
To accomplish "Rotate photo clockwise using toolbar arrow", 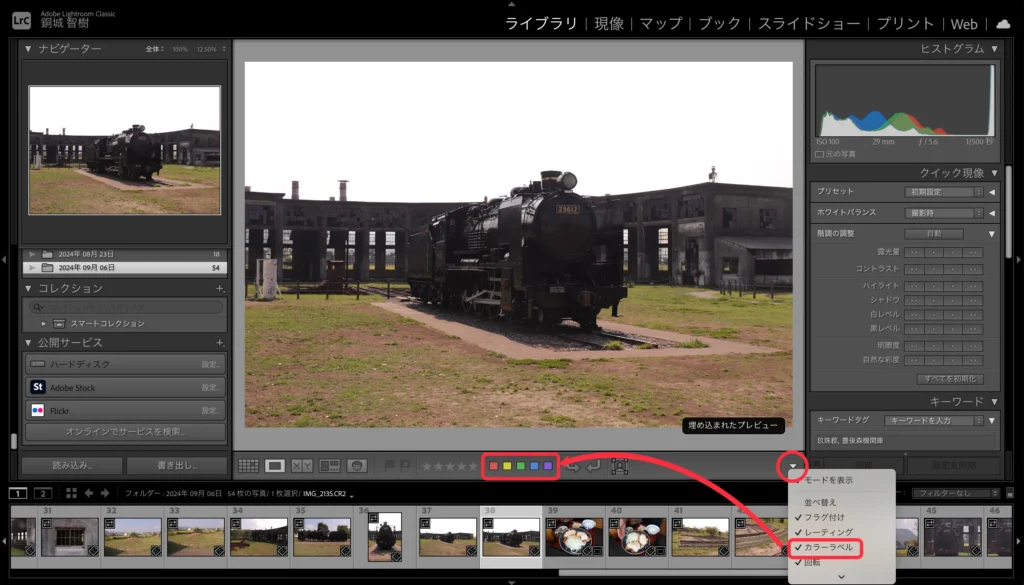I will 597,466.
